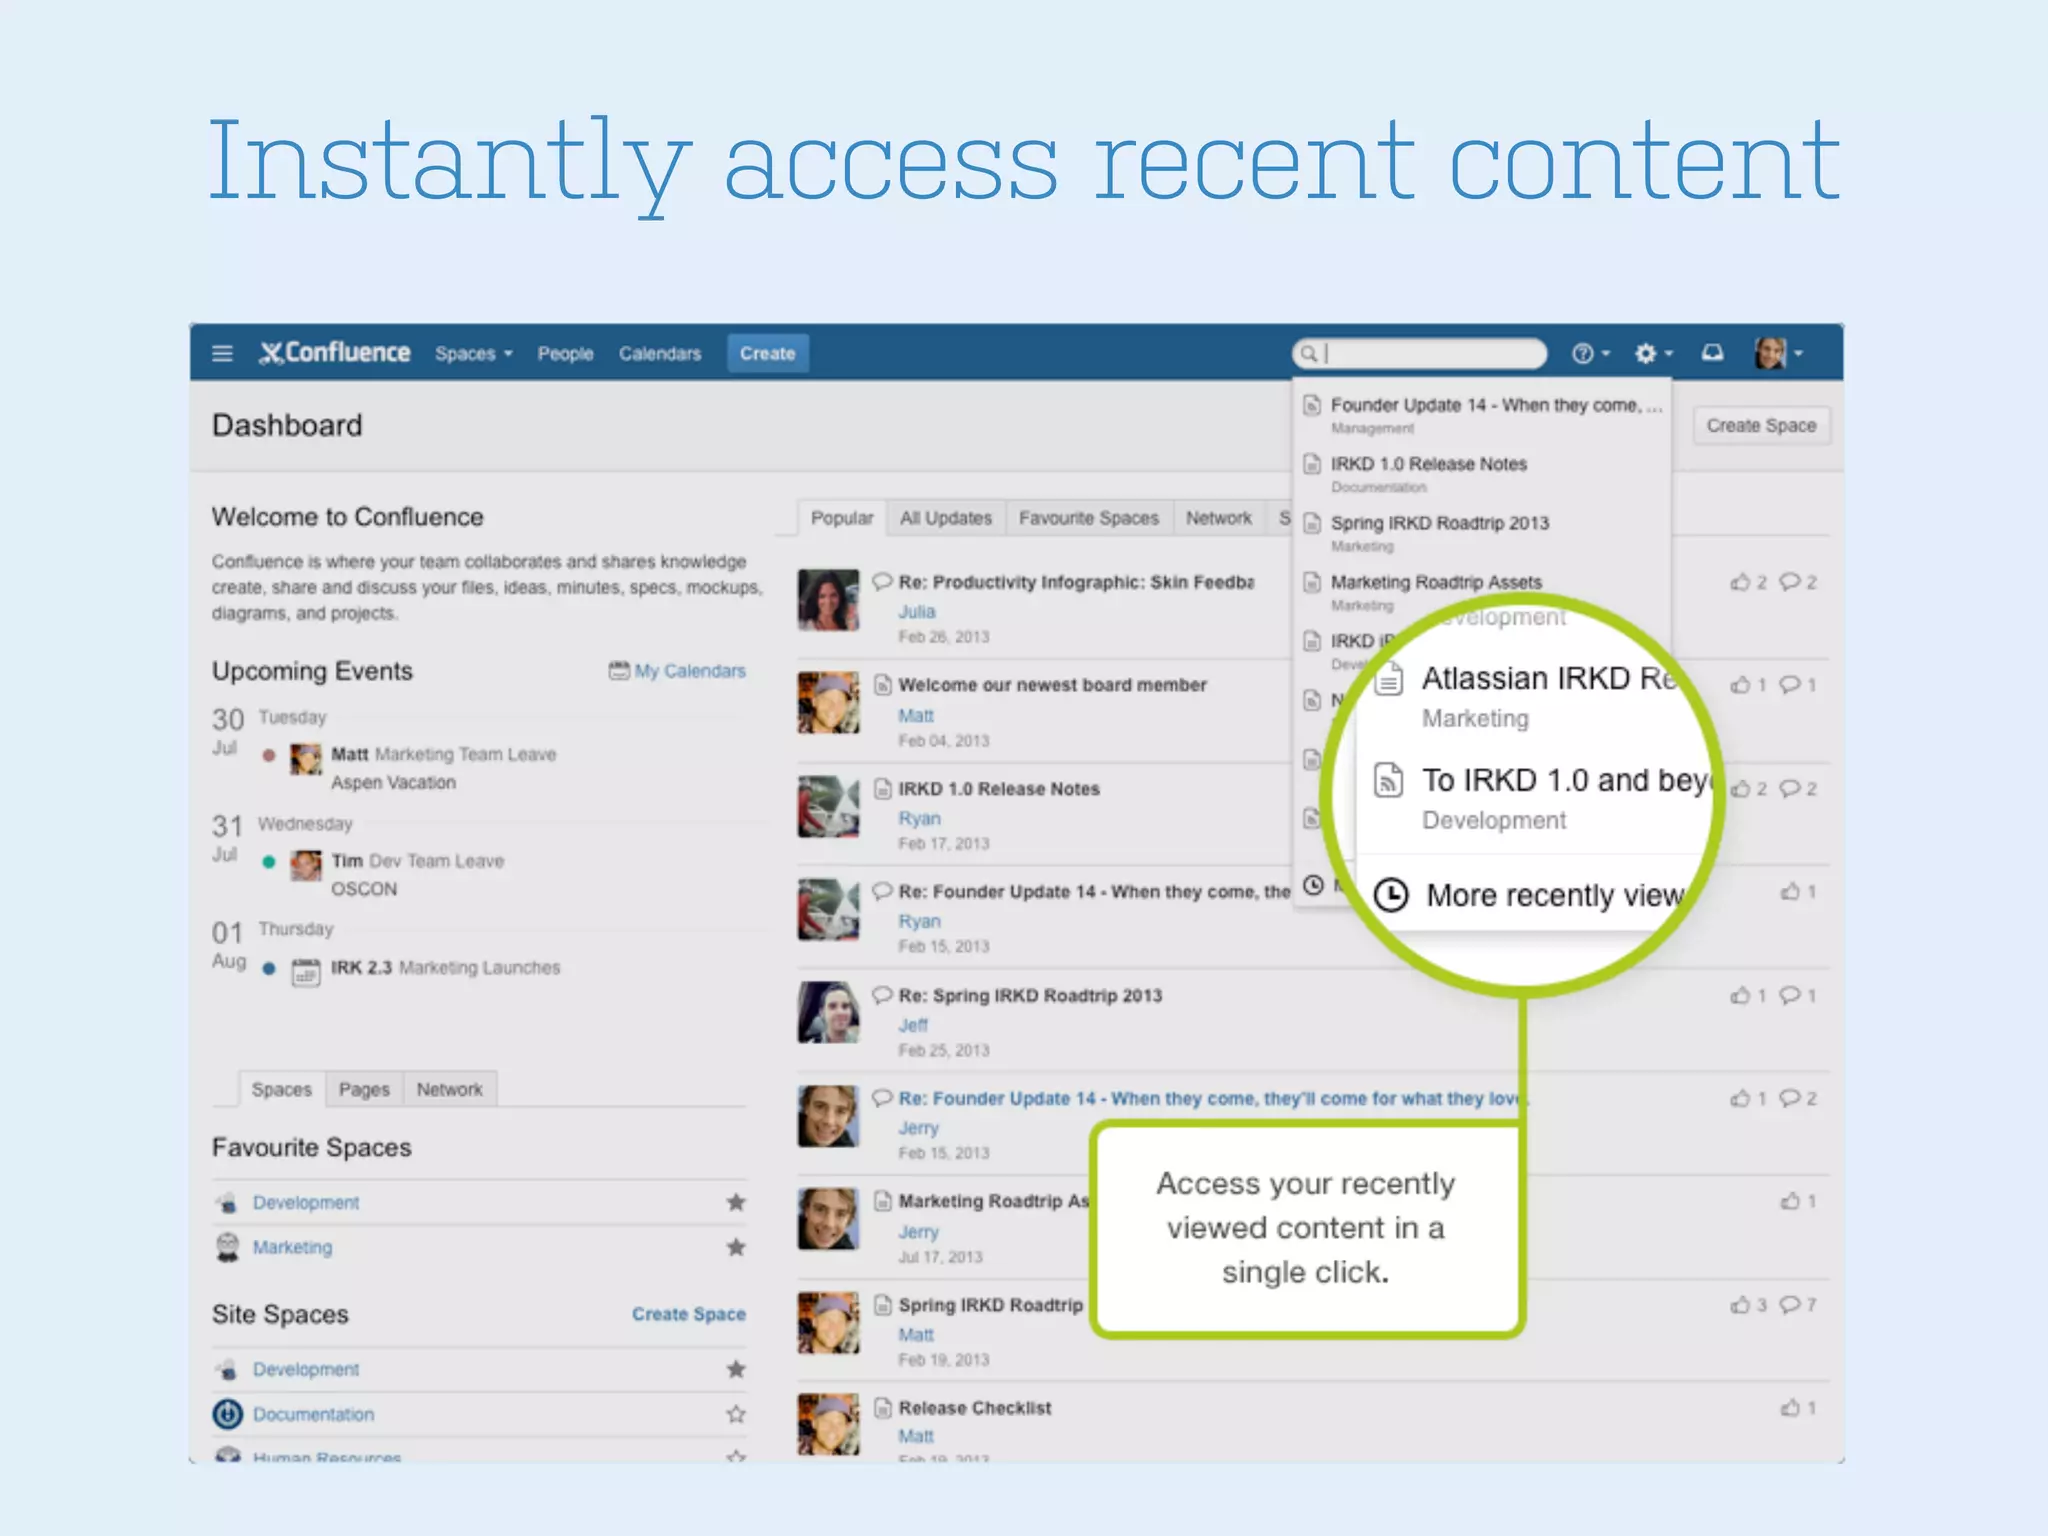Open Release Checklist page

[x=974, y=1408]
